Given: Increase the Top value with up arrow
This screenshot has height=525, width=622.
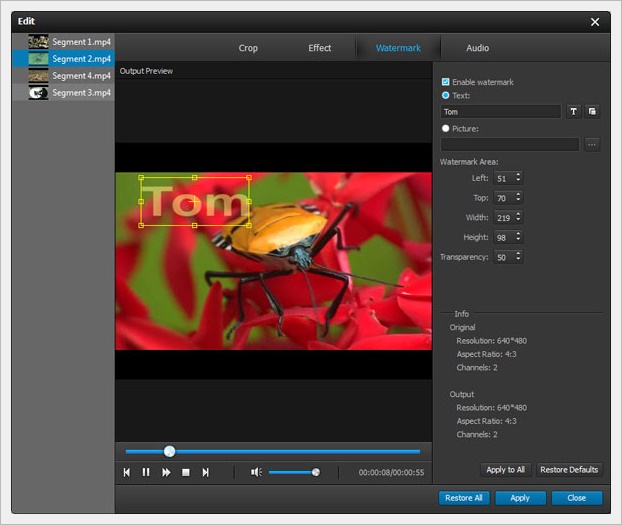Looking at the screenshot, I should [x=518, y=194].
